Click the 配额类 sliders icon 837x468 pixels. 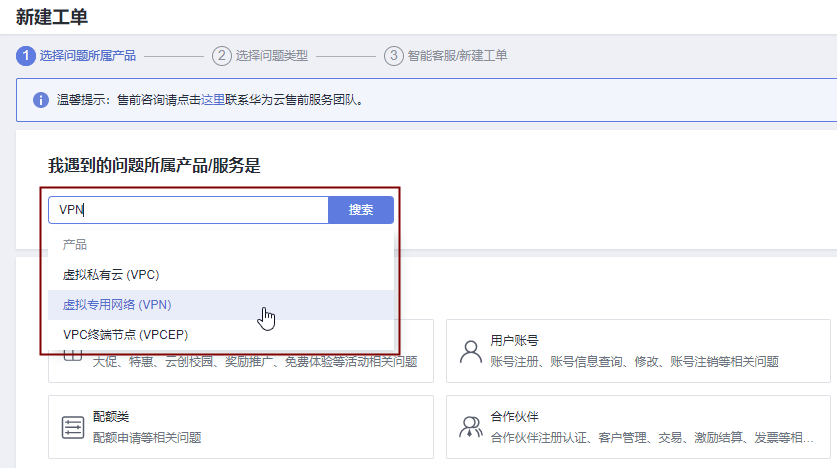click(73, 427)
